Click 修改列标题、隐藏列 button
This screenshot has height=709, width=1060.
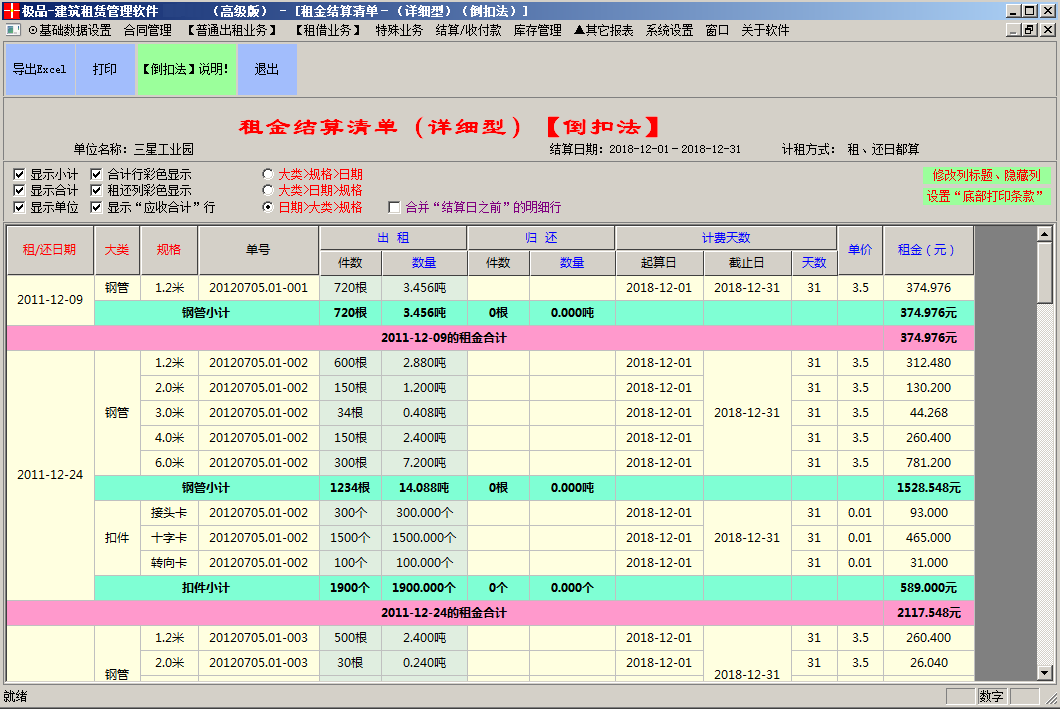point(986,176)
